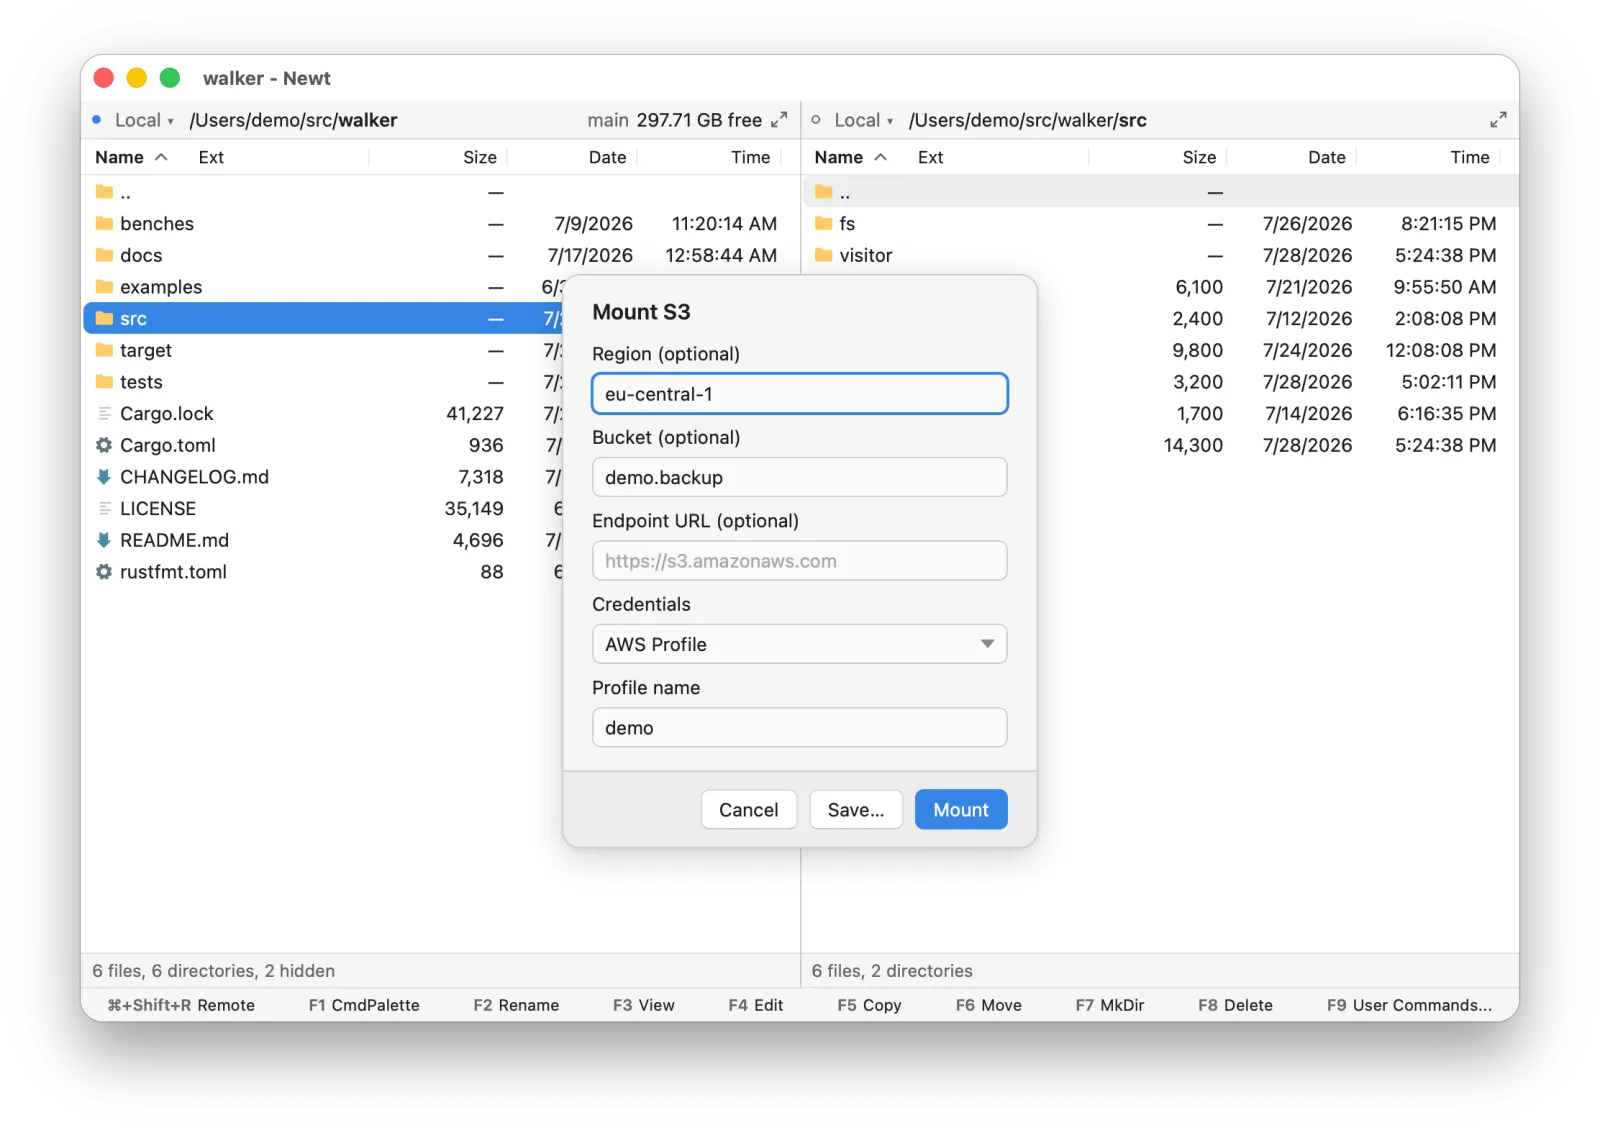Screen dimensions: 1600x1128
Task: Click the left pane path /Users/demo/src/walker
Action: click(293, 120)
